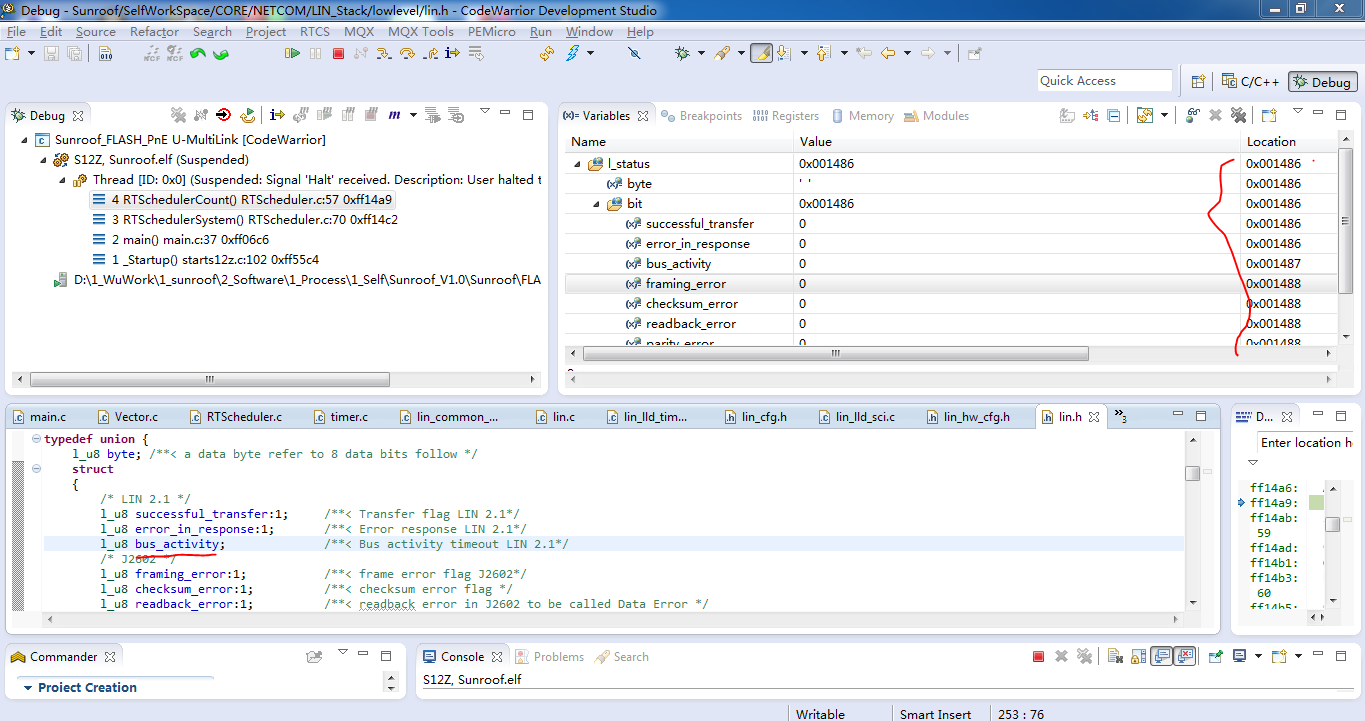Viewport: 1365px width, 721px height.
Task: Step Into the current function
Action: click(384, 52)
